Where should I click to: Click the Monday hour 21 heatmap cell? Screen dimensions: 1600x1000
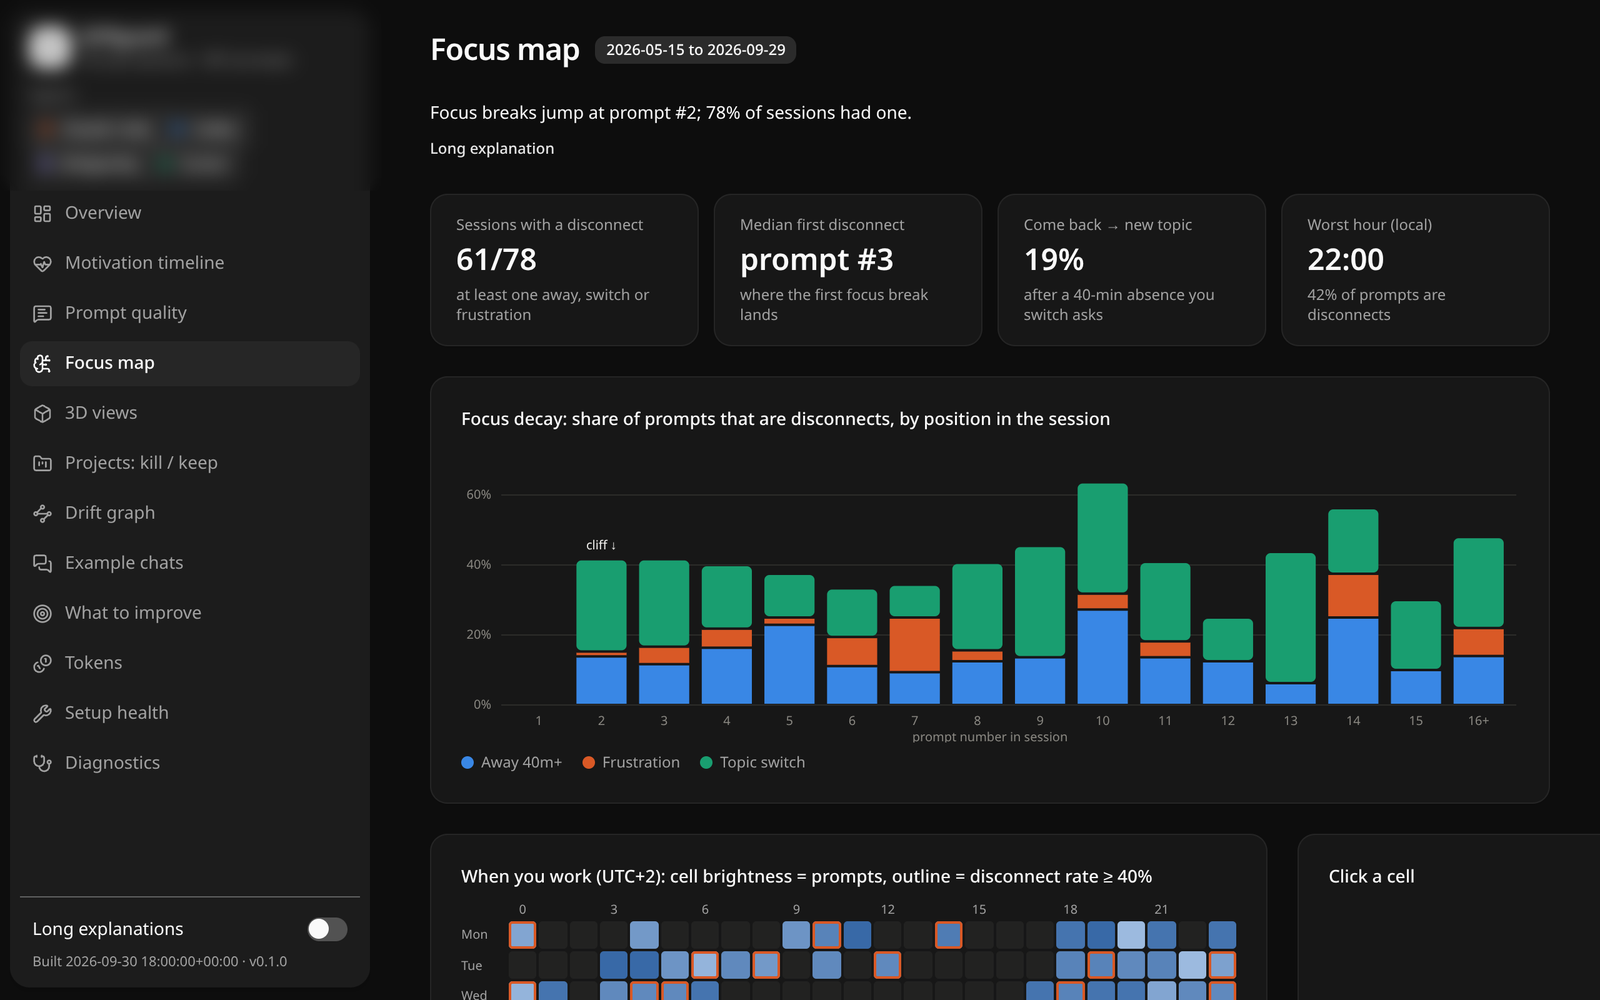click(x=1162, y=935)
